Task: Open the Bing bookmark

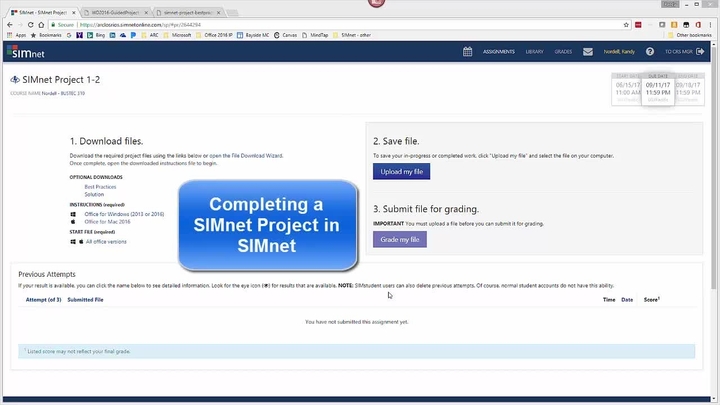Action: point(96,35)
